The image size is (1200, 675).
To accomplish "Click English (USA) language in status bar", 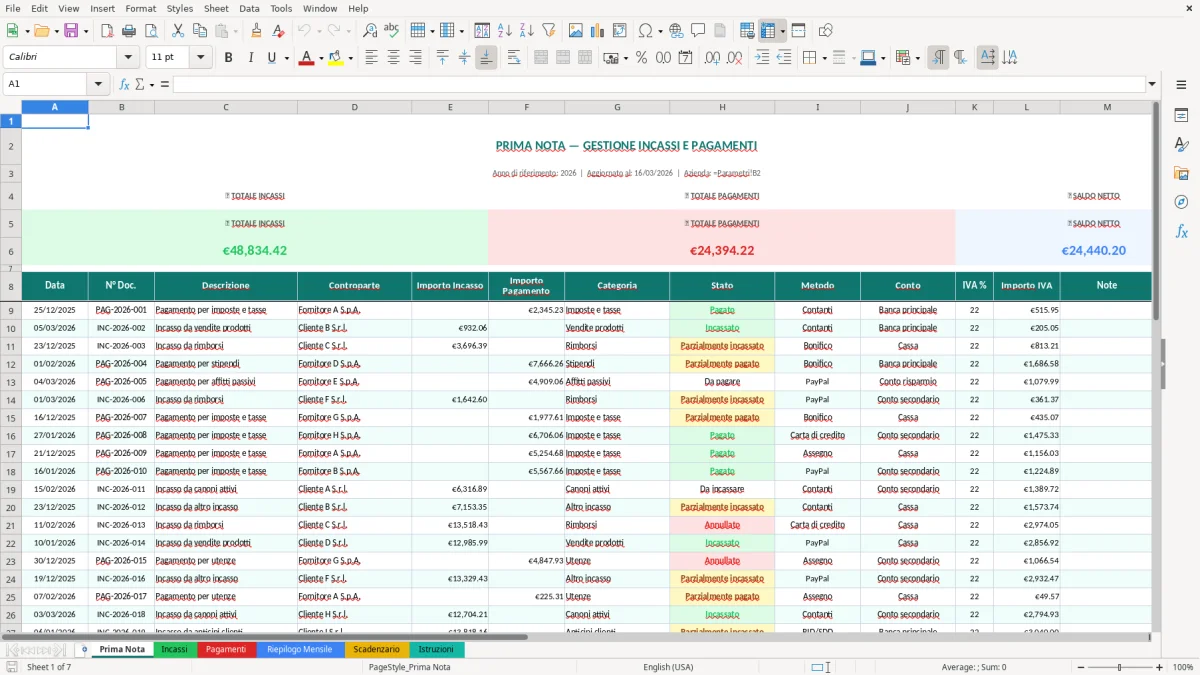I will (668, 667).
